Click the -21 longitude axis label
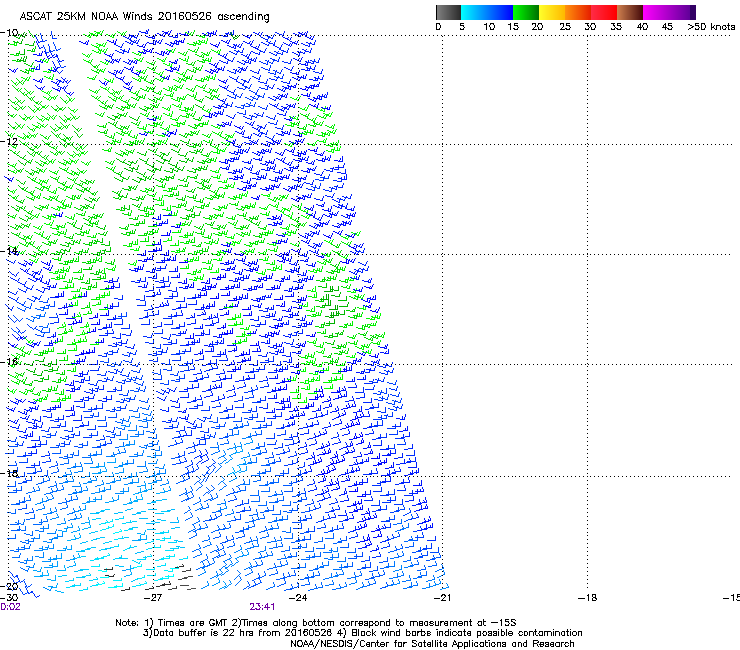This screenshot has height=650, width=740. point(442,598)
